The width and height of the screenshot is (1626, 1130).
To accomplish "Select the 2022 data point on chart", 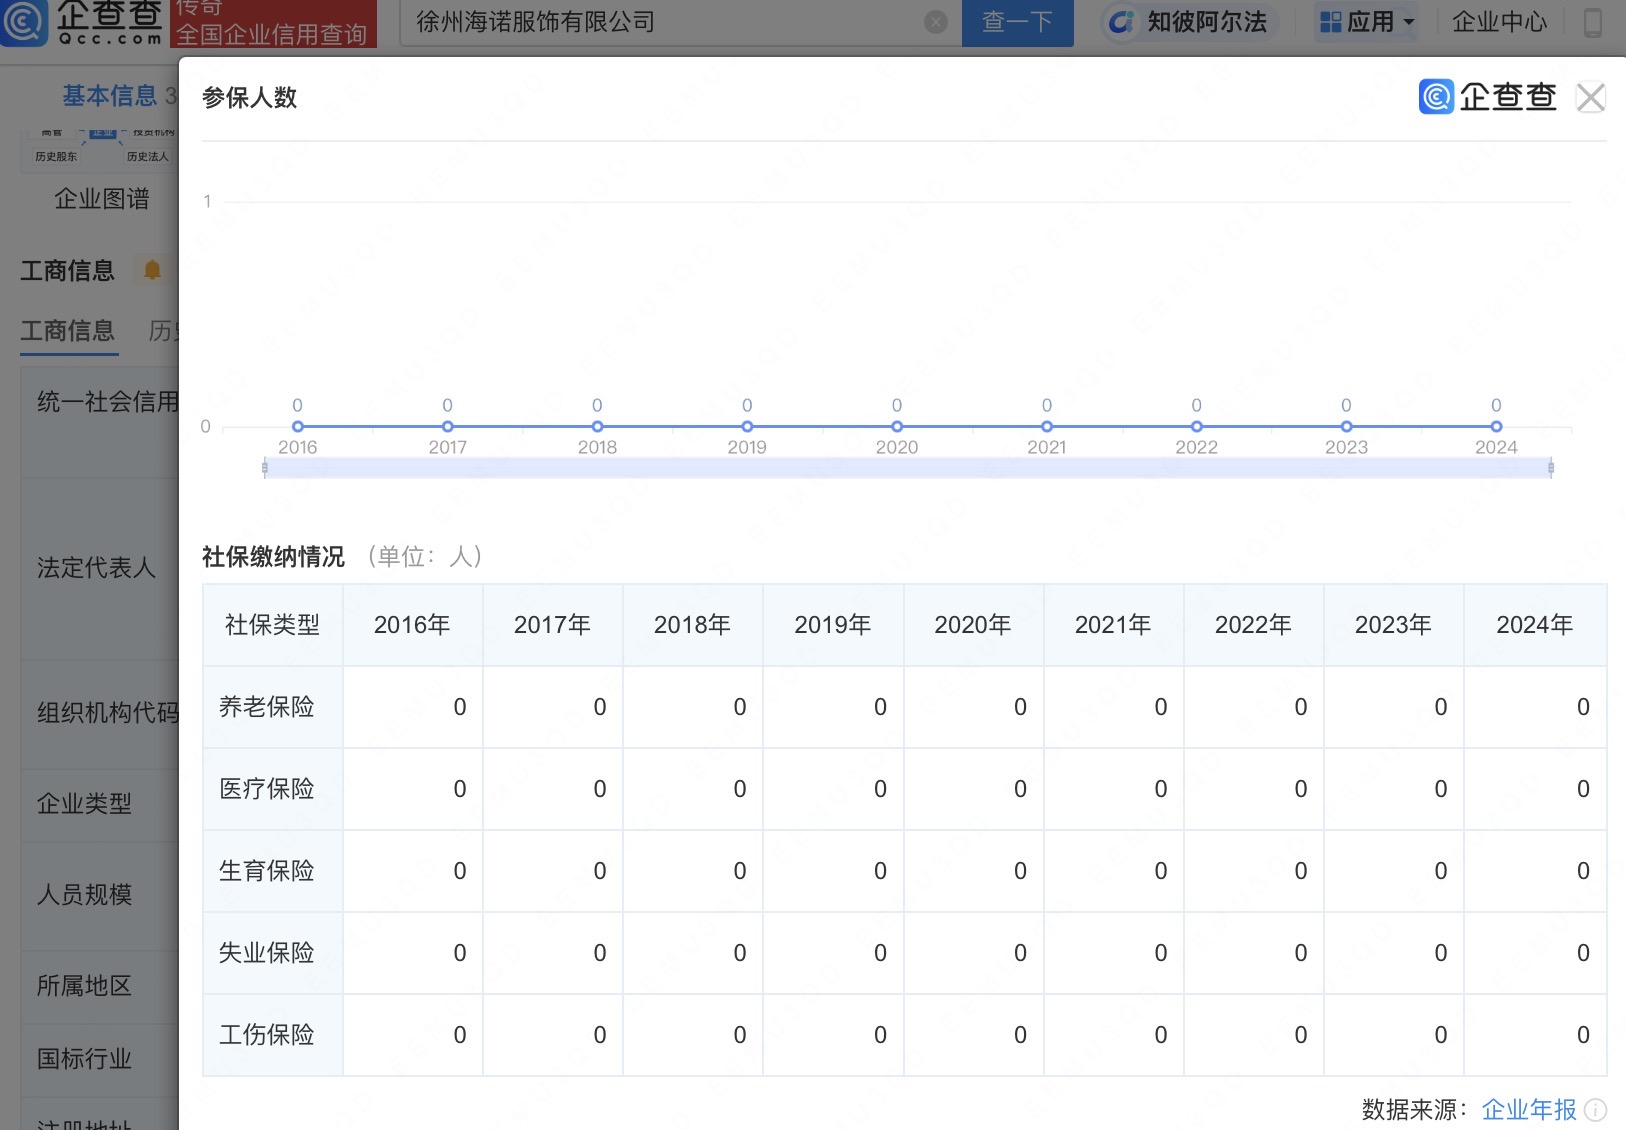I will (x=1196, y=426).
